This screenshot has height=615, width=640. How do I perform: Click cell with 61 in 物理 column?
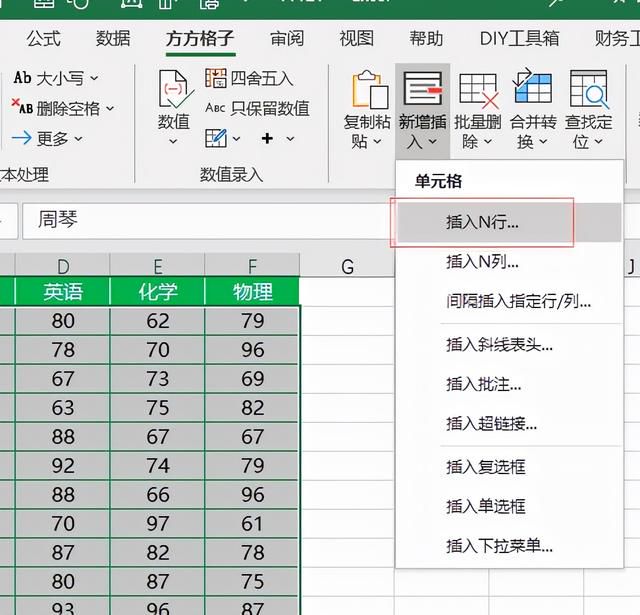[252, 524]
